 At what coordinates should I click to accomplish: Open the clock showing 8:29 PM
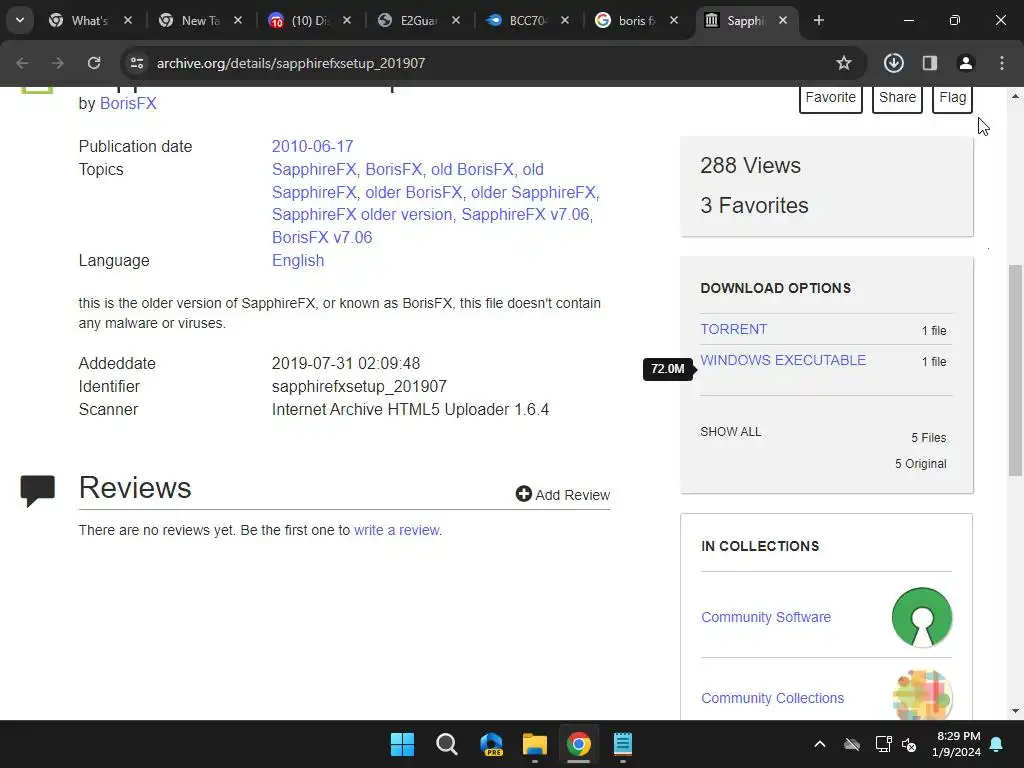956,744
